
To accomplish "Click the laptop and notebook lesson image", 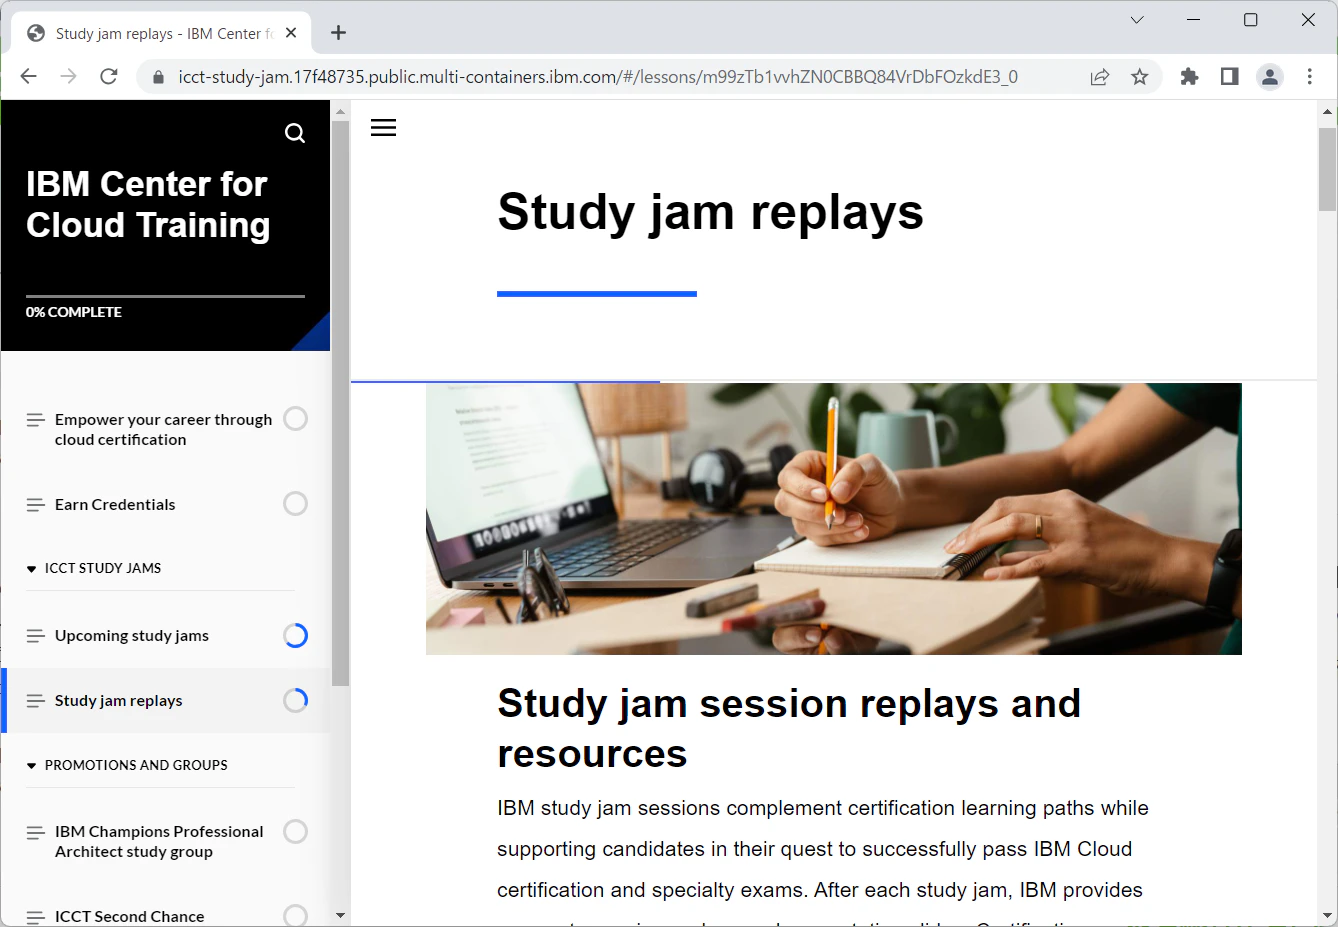I will tap(834, 519).
